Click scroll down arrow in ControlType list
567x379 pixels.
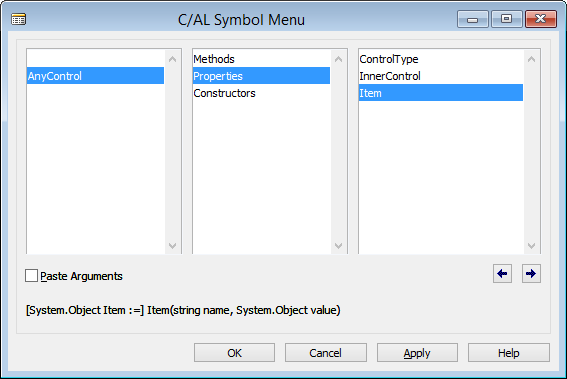531,246
